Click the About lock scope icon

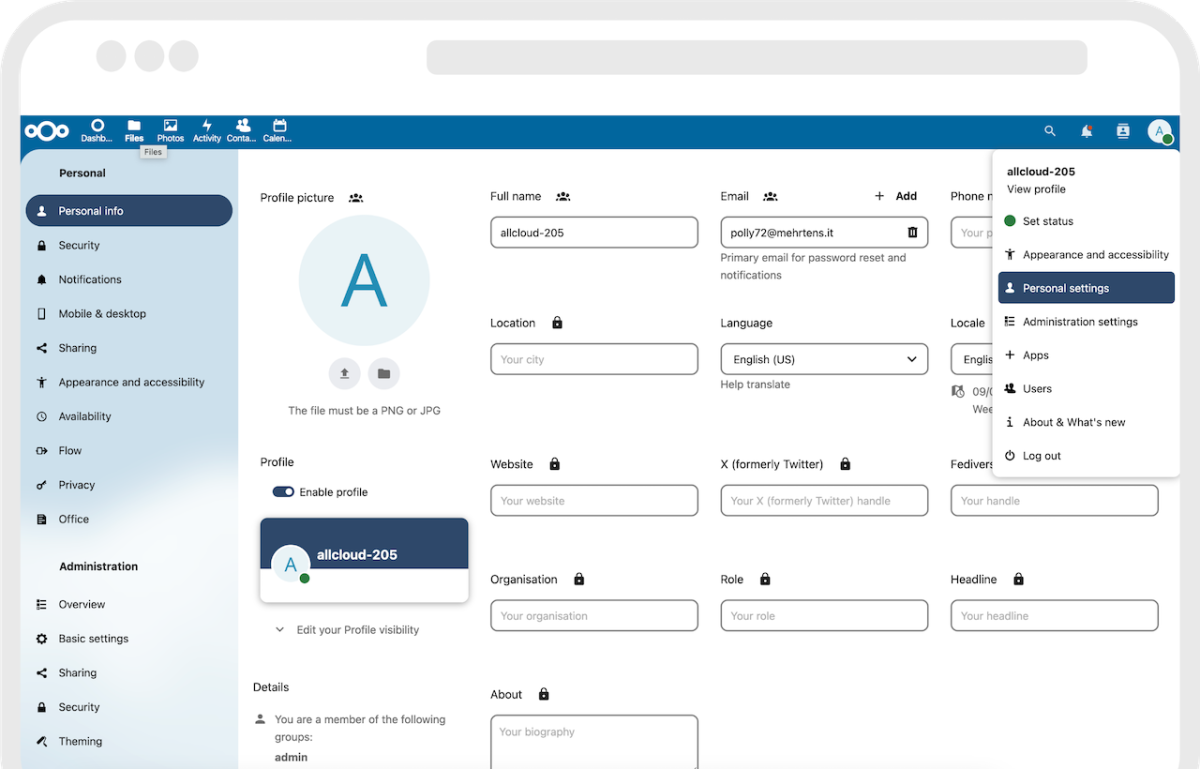[544, 694]
